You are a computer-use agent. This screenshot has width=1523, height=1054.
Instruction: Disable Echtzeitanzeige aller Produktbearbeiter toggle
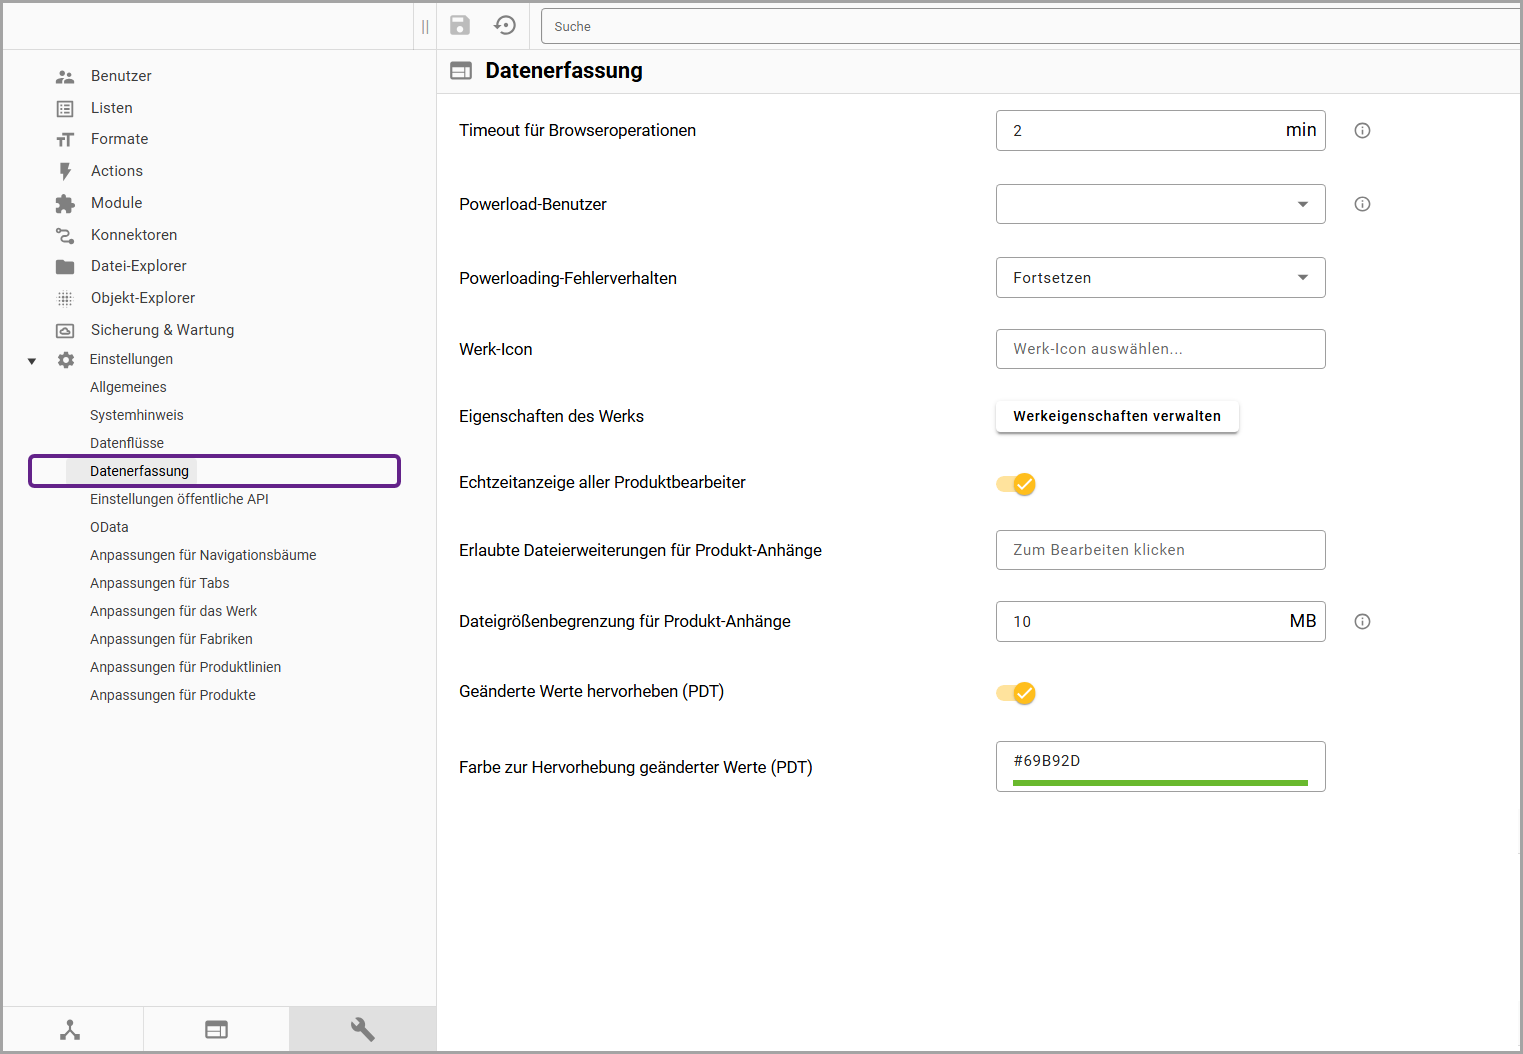[1017, 484]
